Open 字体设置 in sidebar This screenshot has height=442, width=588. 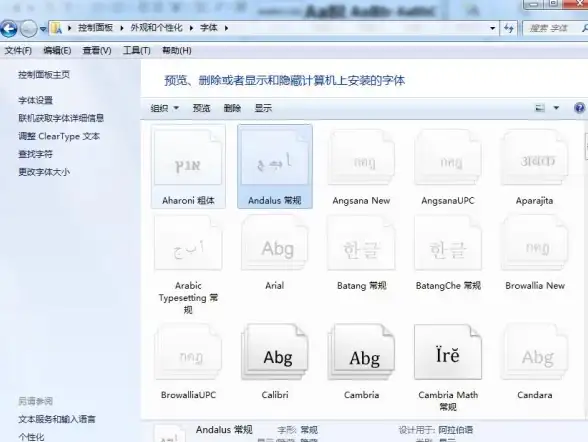36,100
